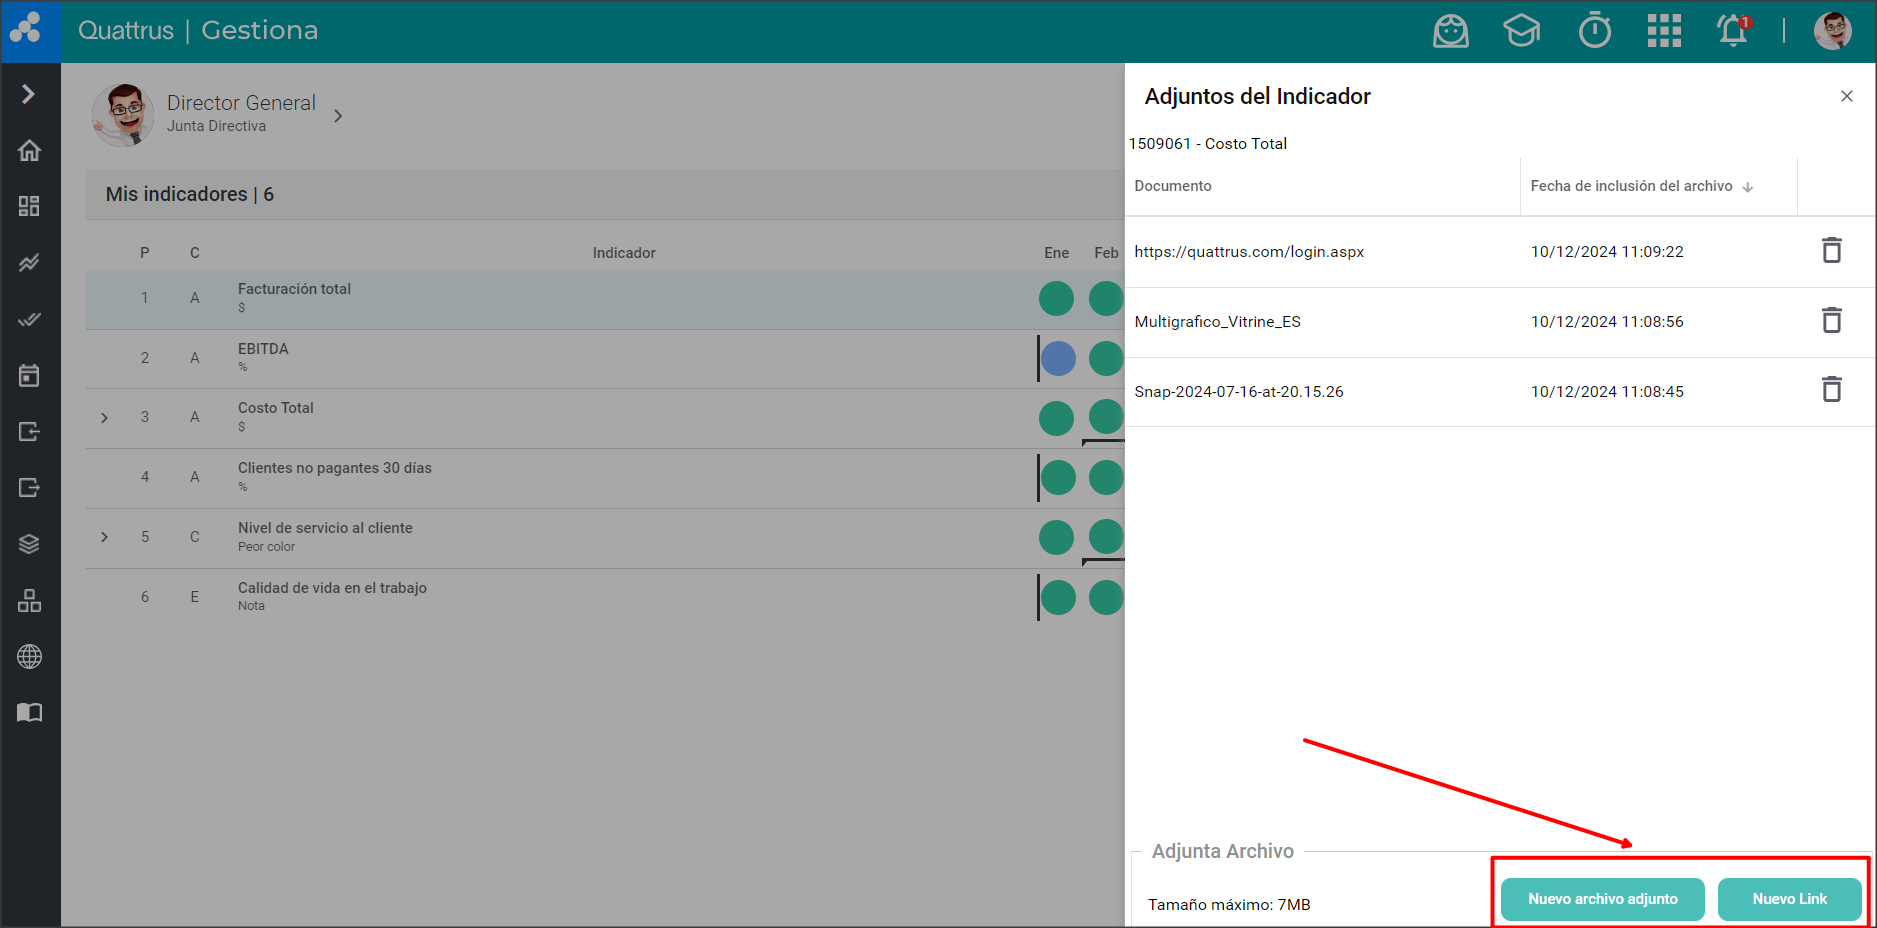
Task: Open the graduation cap training icon
Action: click(x=1521, y=31)
